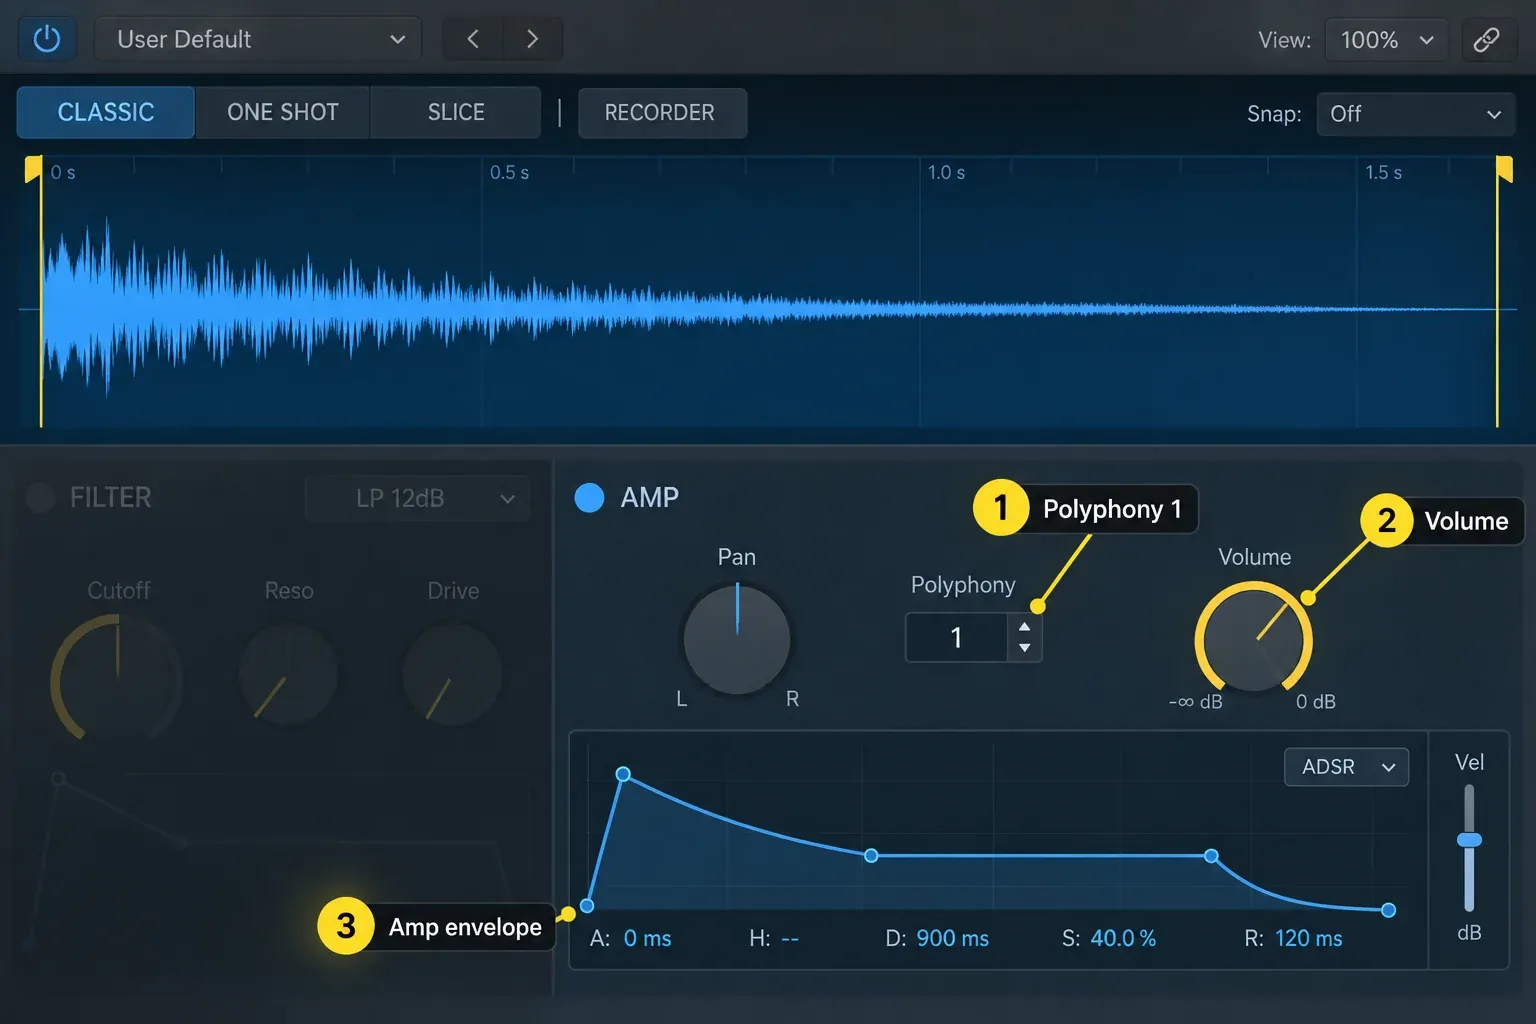Enable the FILTER section
Viewport: 1536px width, 1024px height.
(x=40, y=497)
